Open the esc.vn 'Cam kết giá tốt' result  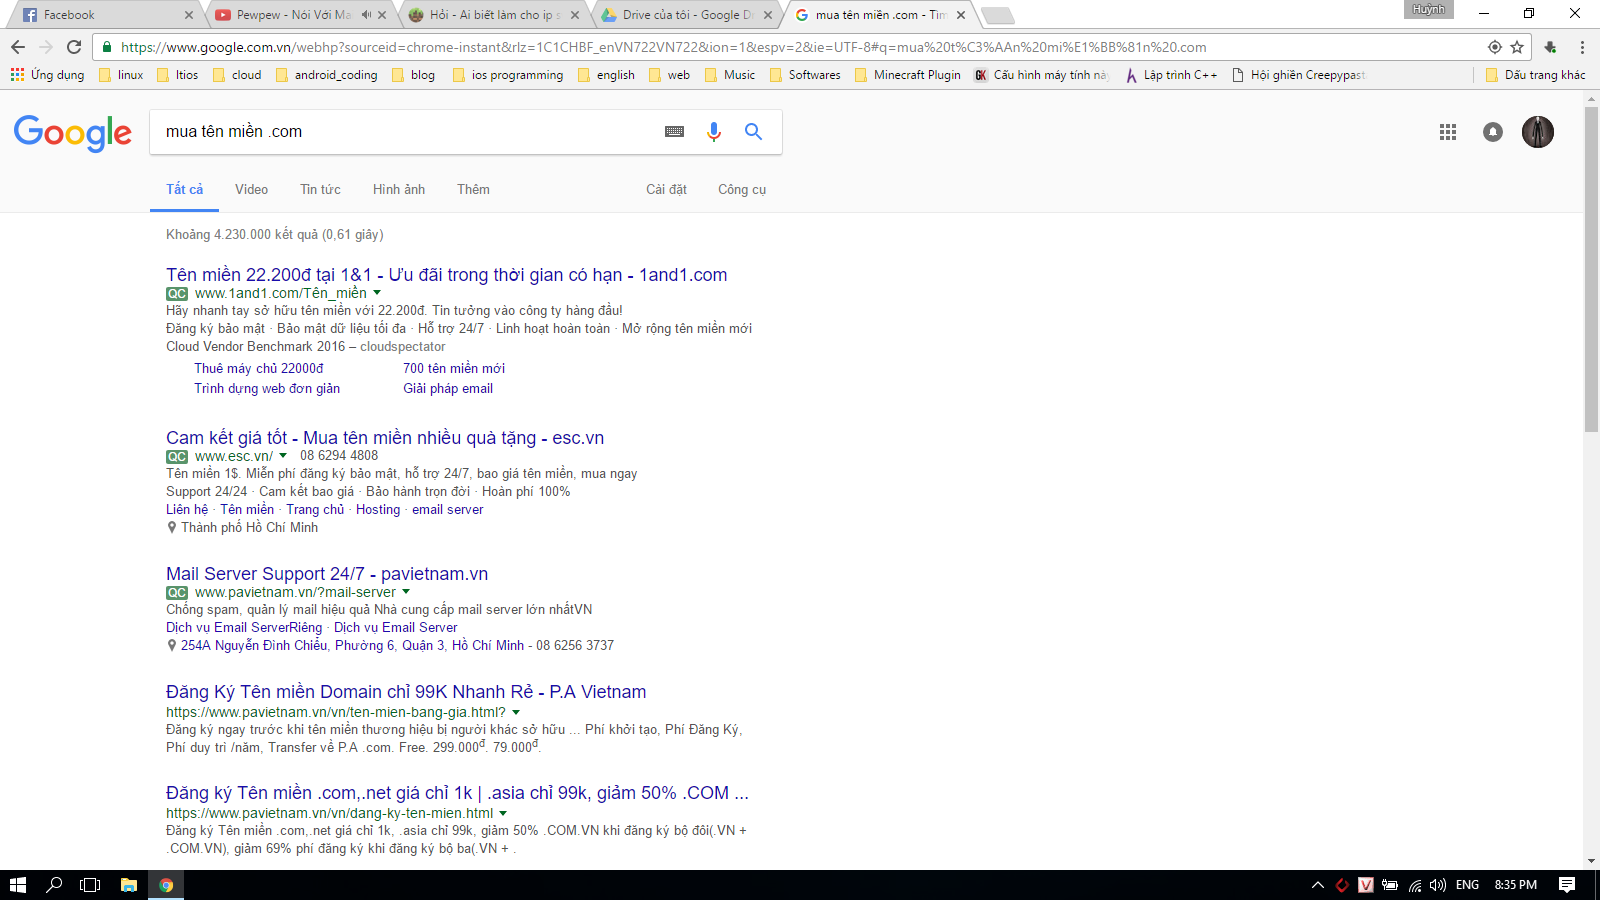tap(385, 438)
